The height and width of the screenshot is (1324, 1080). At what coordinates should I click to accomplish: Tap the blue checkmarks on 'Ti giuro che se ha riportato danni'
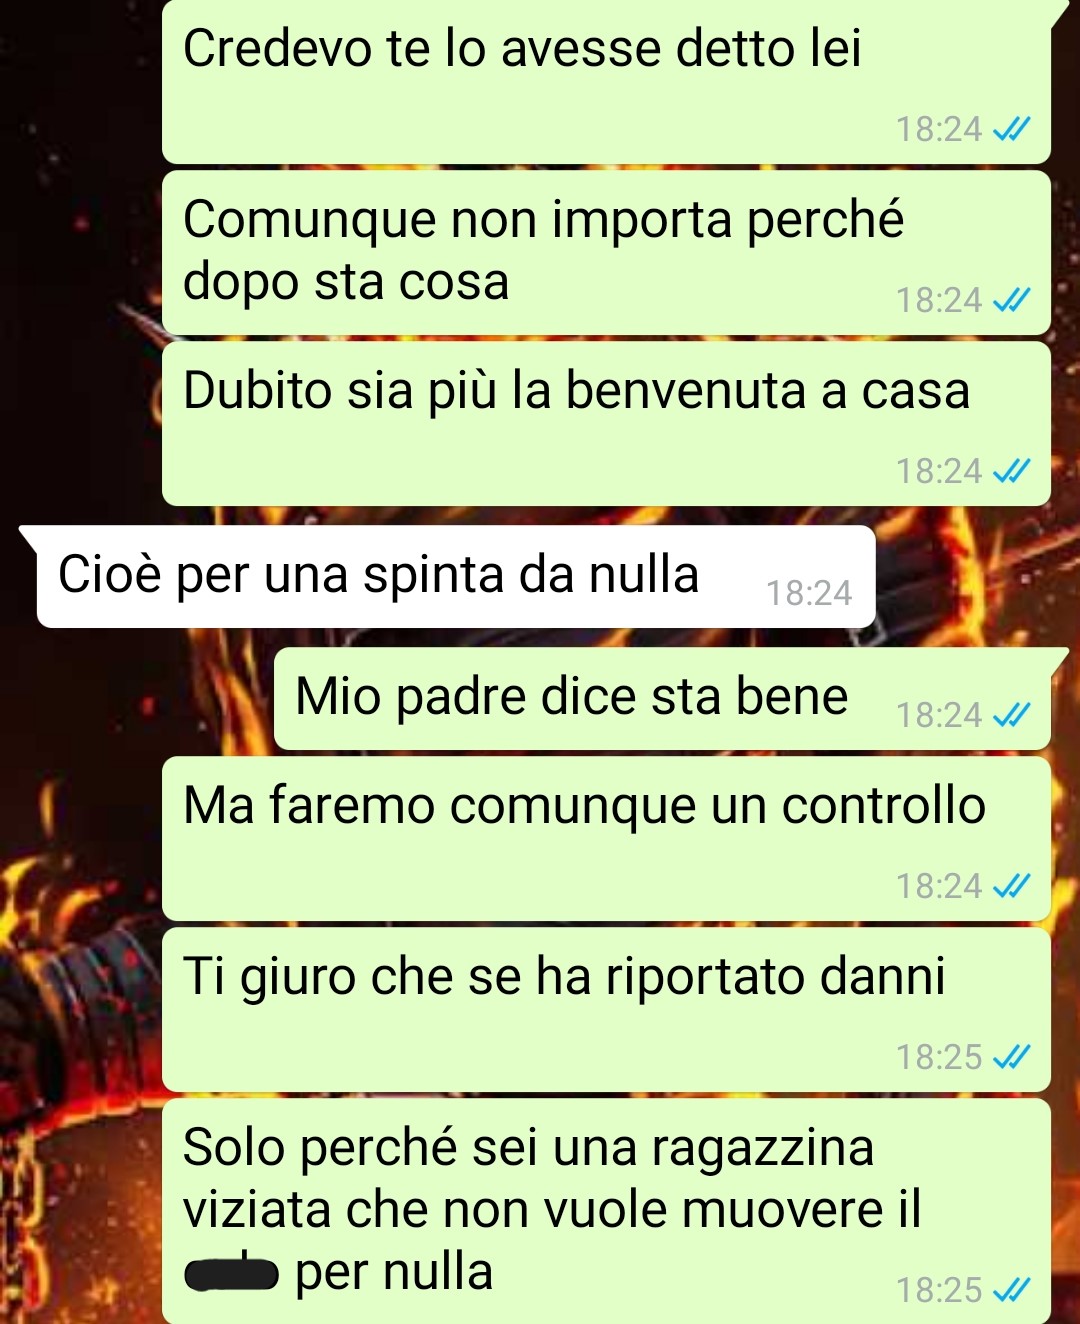(1011, 1057)
